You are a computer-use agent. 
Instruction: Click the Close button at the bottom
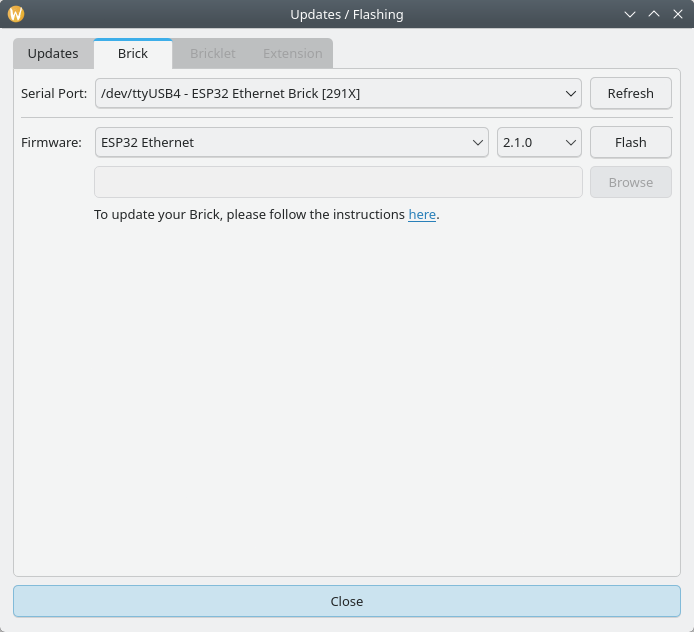tap(346, 601)
